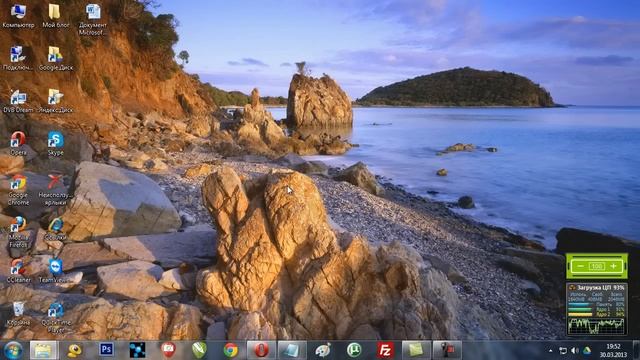Switch to Opera in the taskbar
The height and width of the screenshot is (360, 640).
[261, 350]
